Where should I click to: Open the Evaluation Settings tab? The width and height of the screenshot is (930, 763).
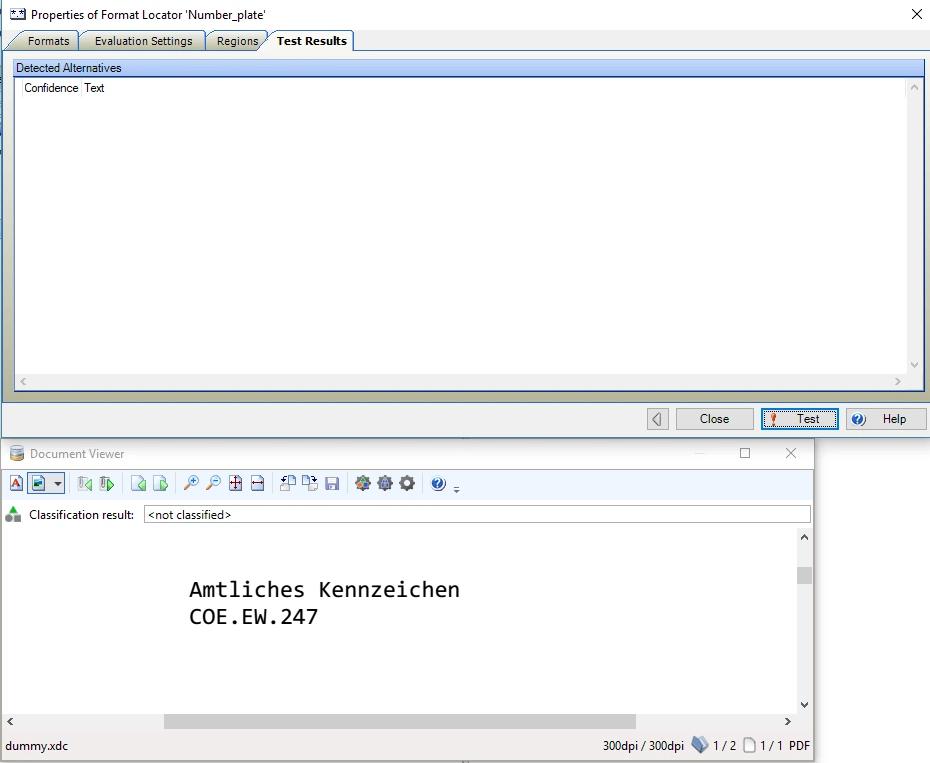143,41
